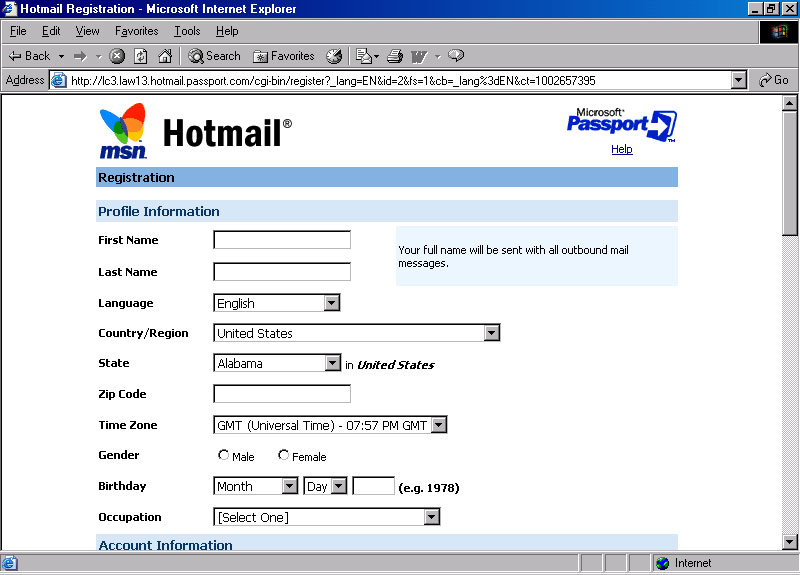
Task: Expand the address bar URL dropdown
Action: pos(738,81)
